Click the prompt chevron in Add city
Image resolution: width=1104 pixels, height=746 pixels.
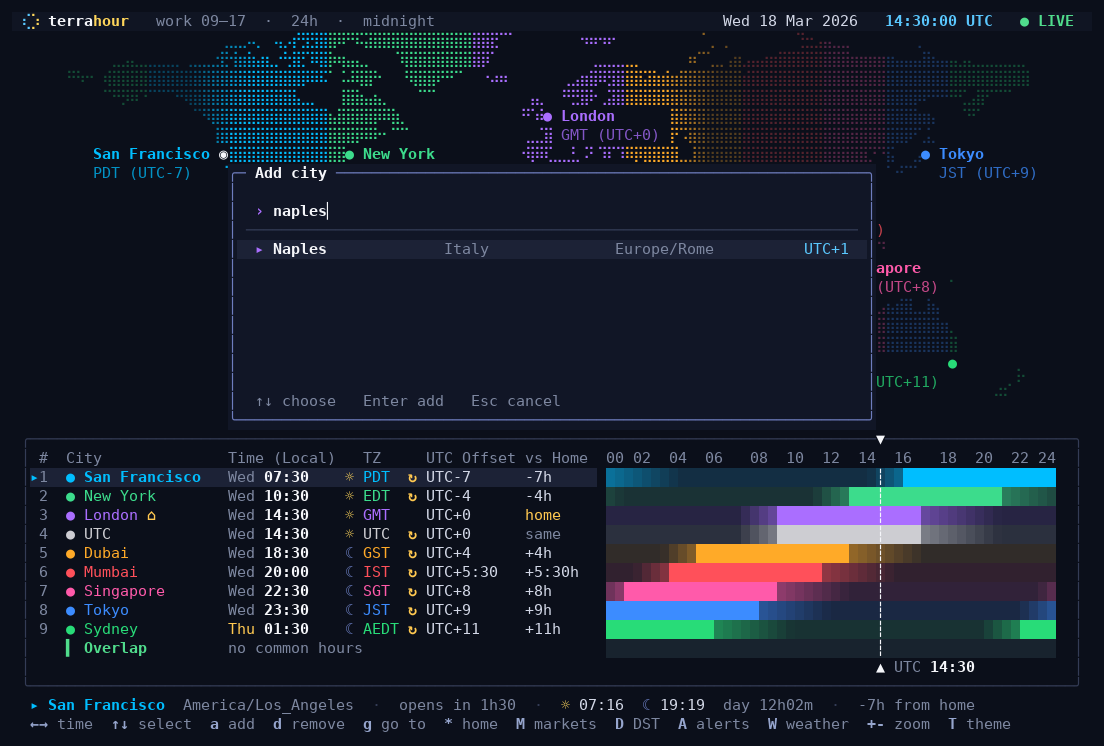coord(259,211)
